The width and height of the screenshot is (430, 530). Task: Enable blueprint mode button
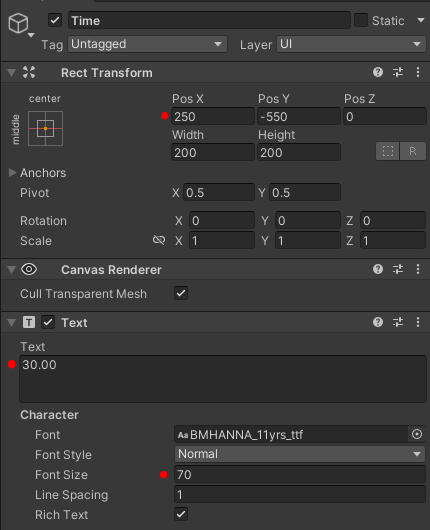coord(388,151)
